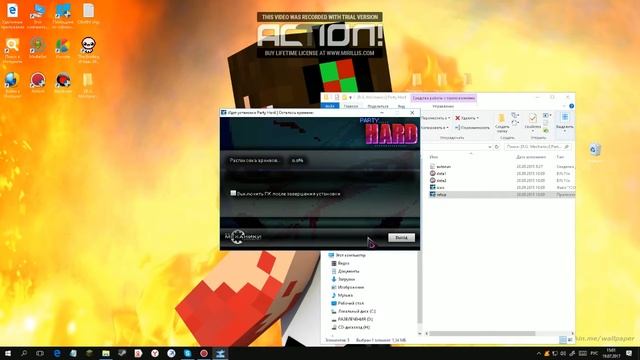Open Рабочий стол in the navigation pane
This screenshot has height=360, width=640.
click(x=347, y=303)
